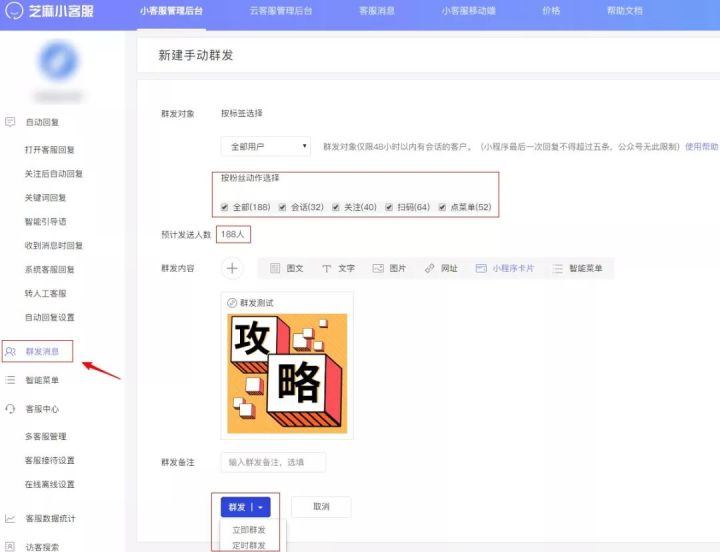This screenshot has height=552, width=720.
Task: Click the 群发消息 people icon
Action: tap(10, 352)
